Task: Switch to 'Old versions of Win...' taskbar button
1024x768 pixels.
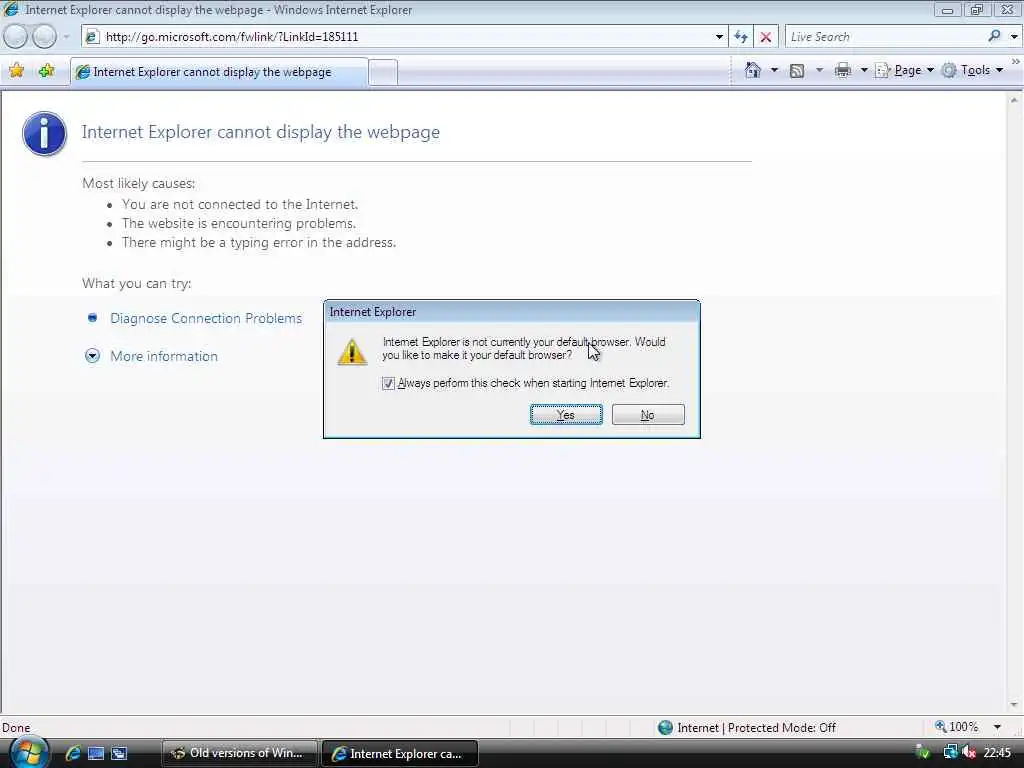Action: (239, 753)
